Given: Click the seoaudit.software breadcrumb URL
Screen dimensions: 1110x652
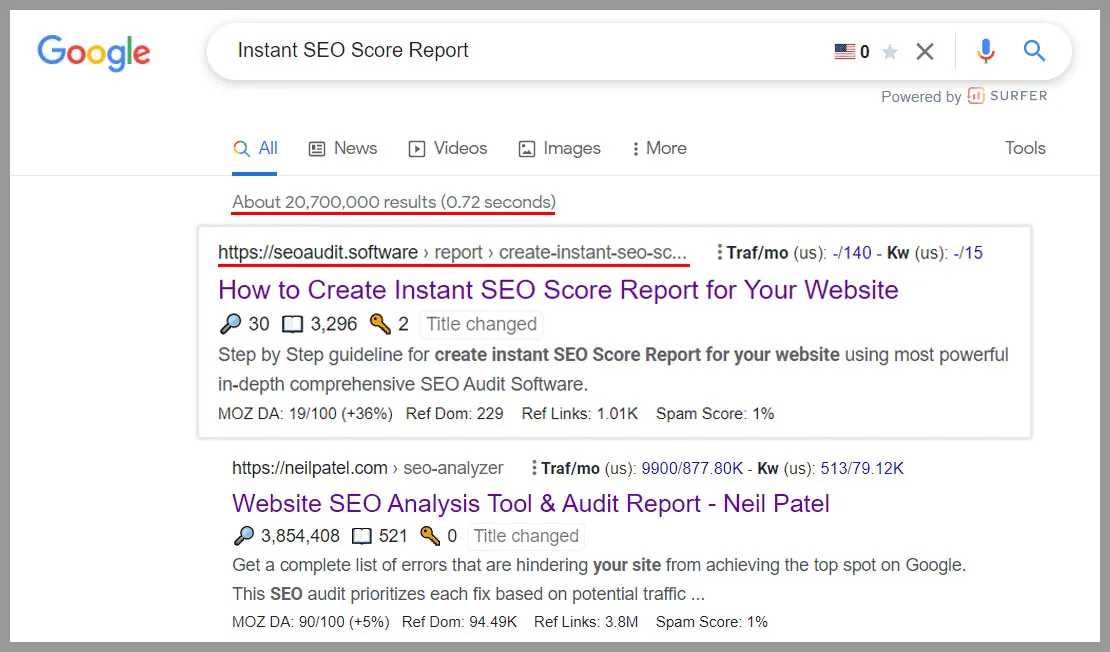Looking at the screenshot, I should (x=452, y=253).
